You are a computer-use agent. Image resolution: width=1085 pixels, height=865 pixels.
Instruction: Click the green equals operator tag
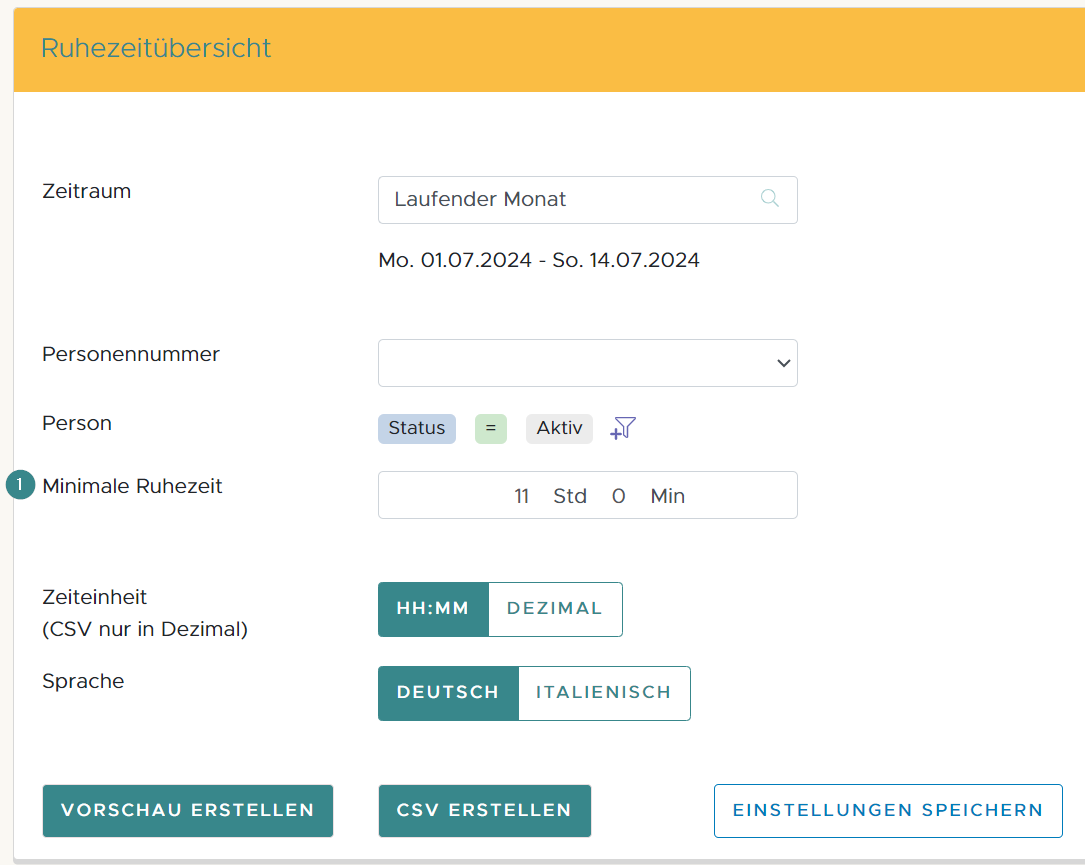(x=490, y=428)
